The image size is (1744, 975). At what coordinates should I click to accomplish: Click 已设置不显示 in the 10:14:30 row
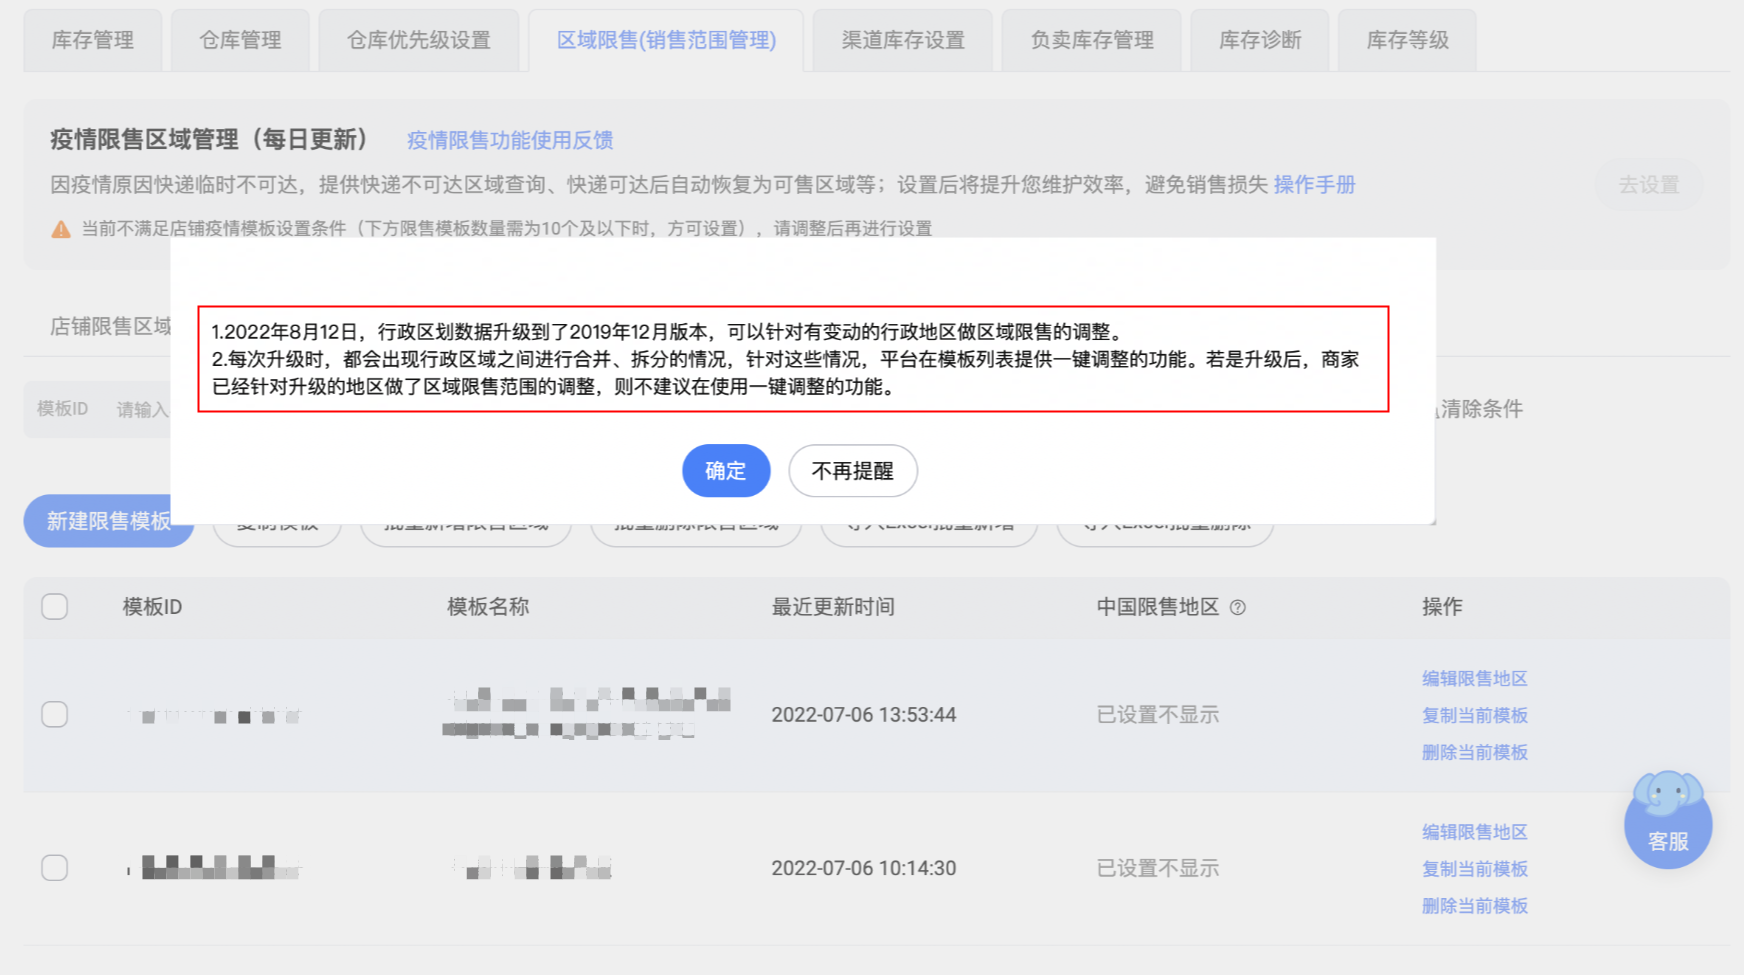point(1158,868)
